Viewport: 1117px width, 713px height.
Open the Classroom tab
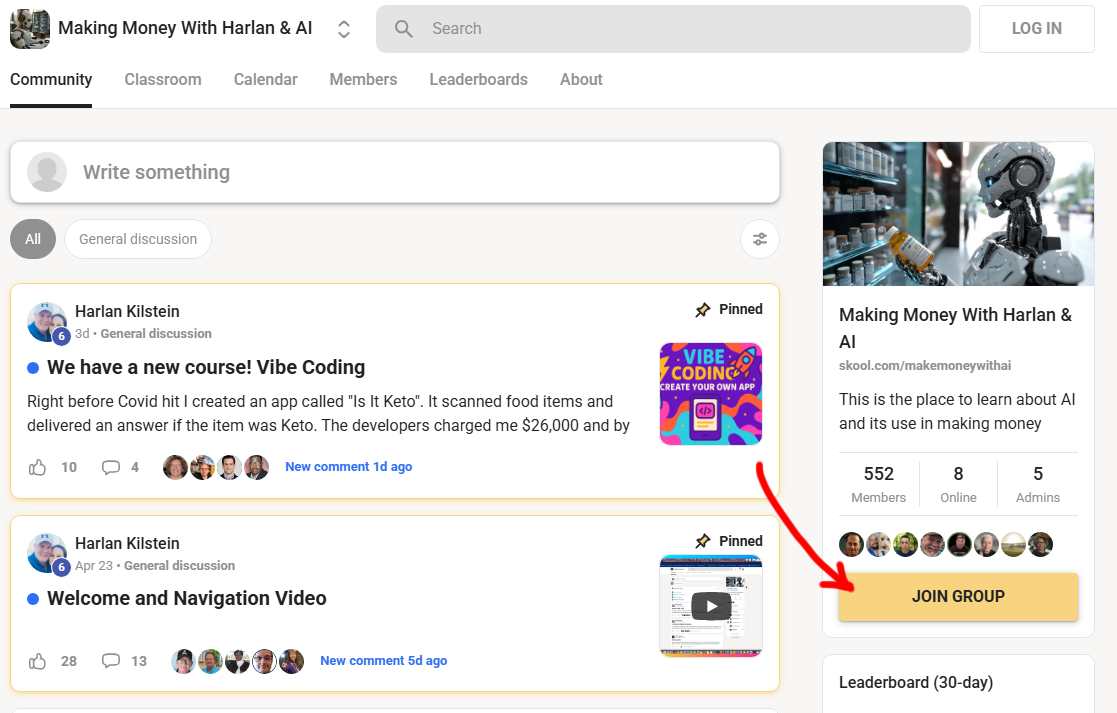[x=163, y=80]
